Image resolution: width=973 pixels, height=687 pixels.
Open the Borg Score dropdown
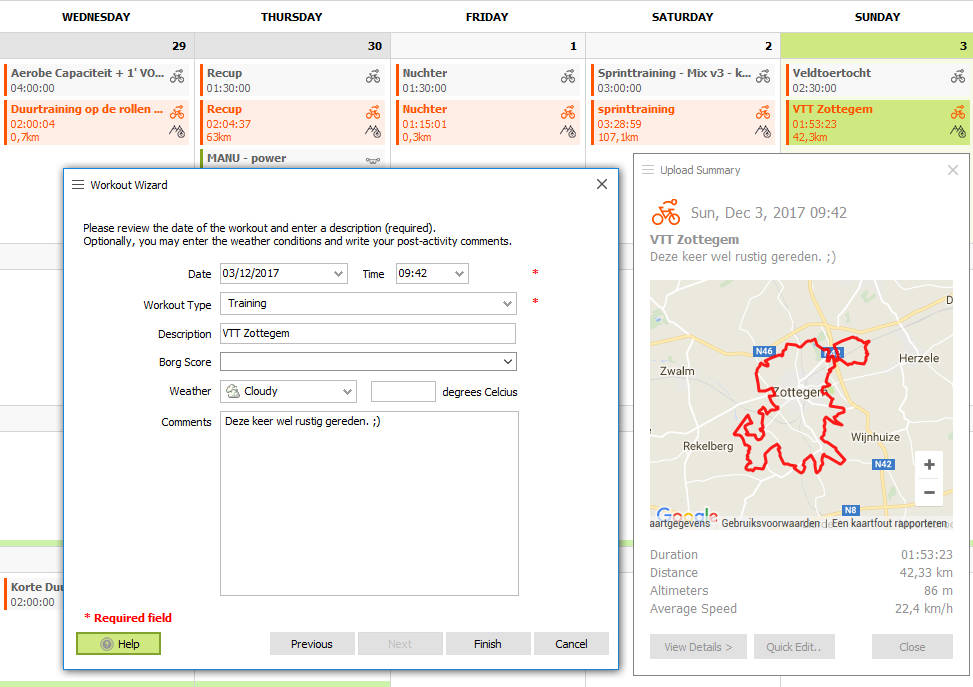(507, 362)
